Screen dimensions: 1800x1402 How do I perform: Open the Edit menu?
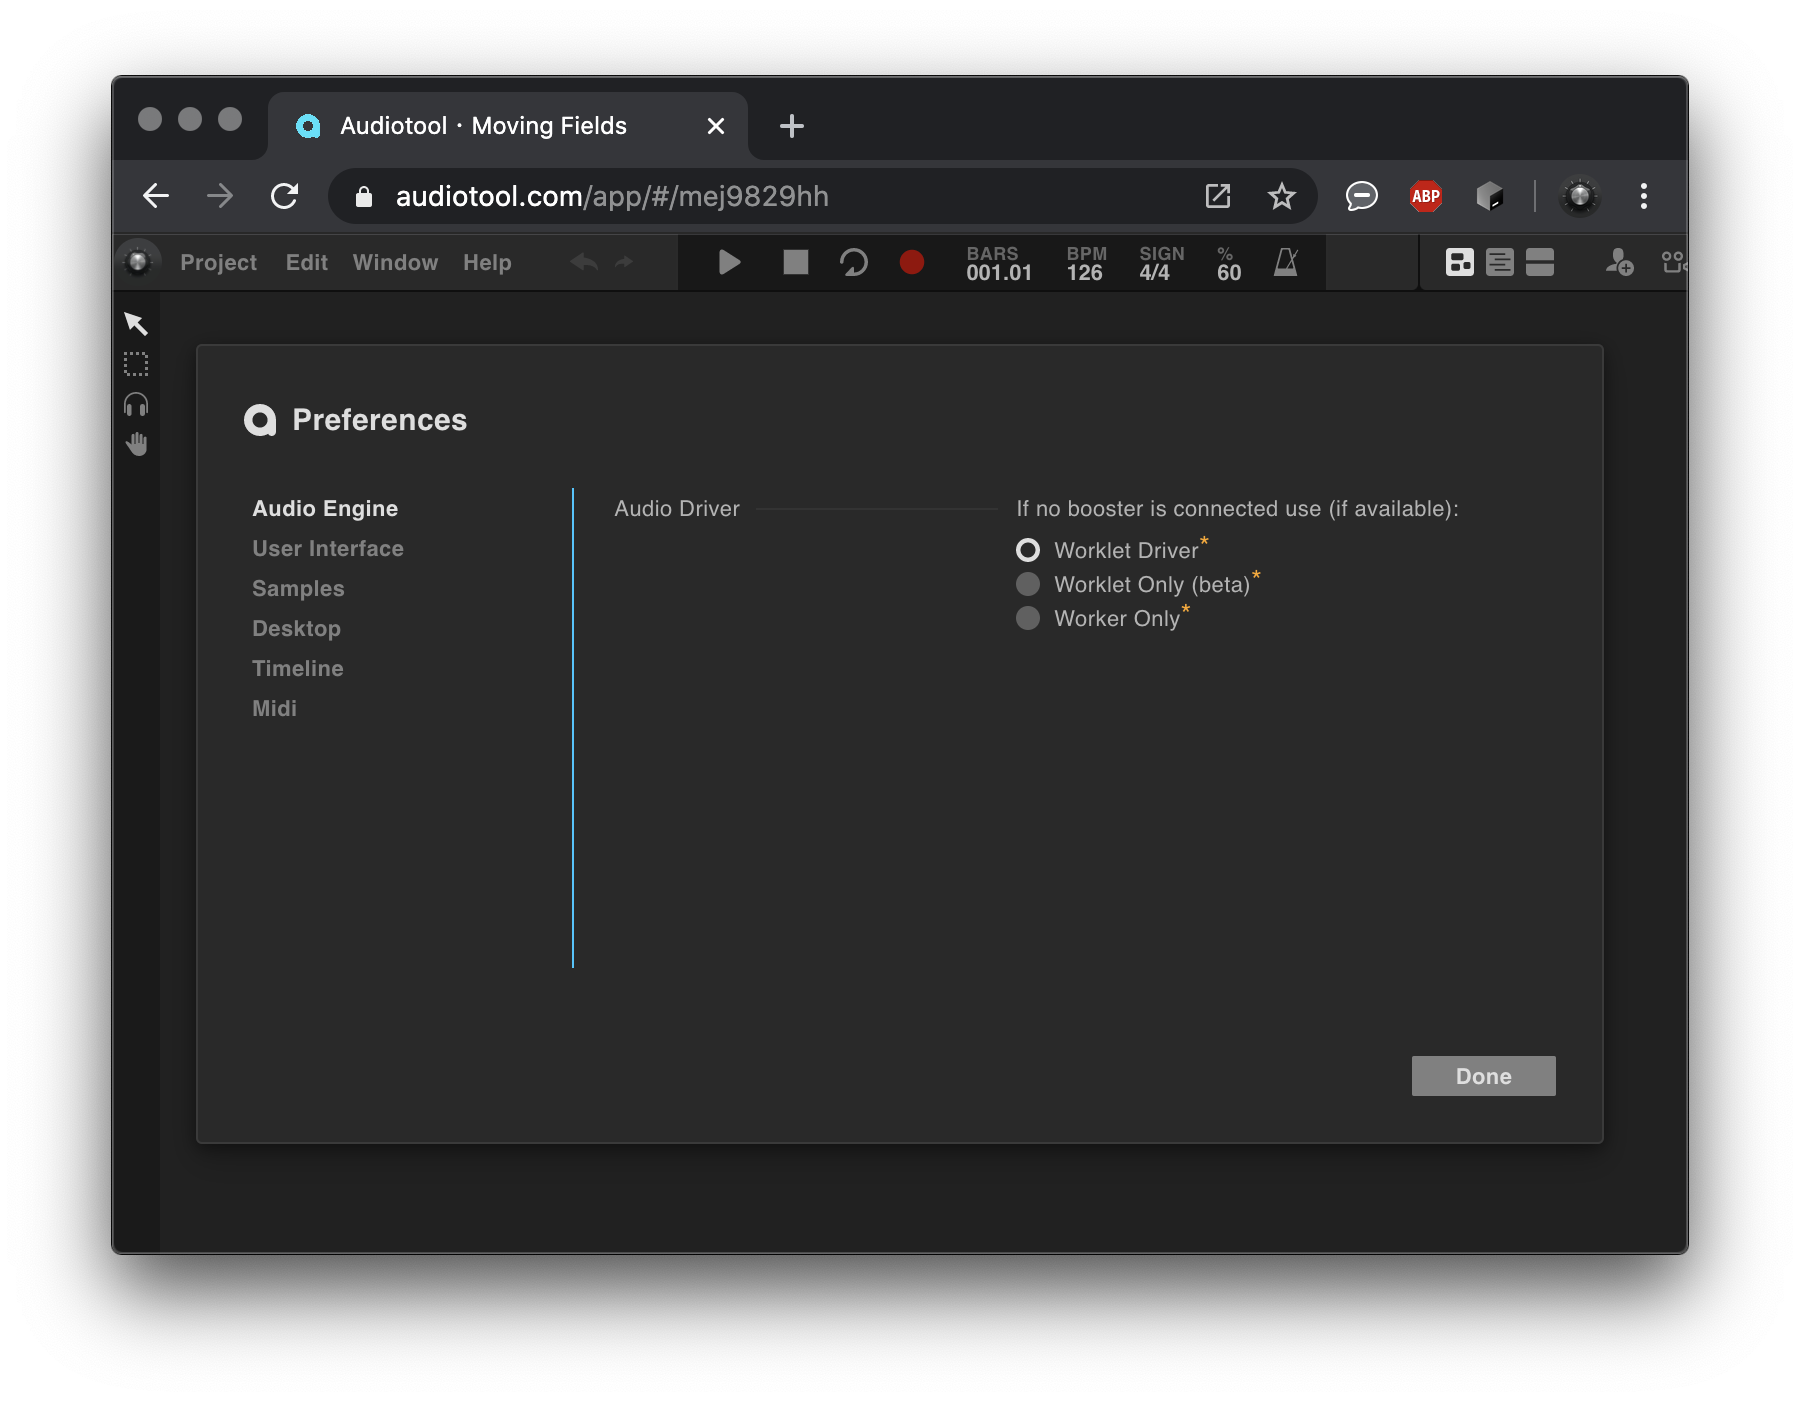306,262
